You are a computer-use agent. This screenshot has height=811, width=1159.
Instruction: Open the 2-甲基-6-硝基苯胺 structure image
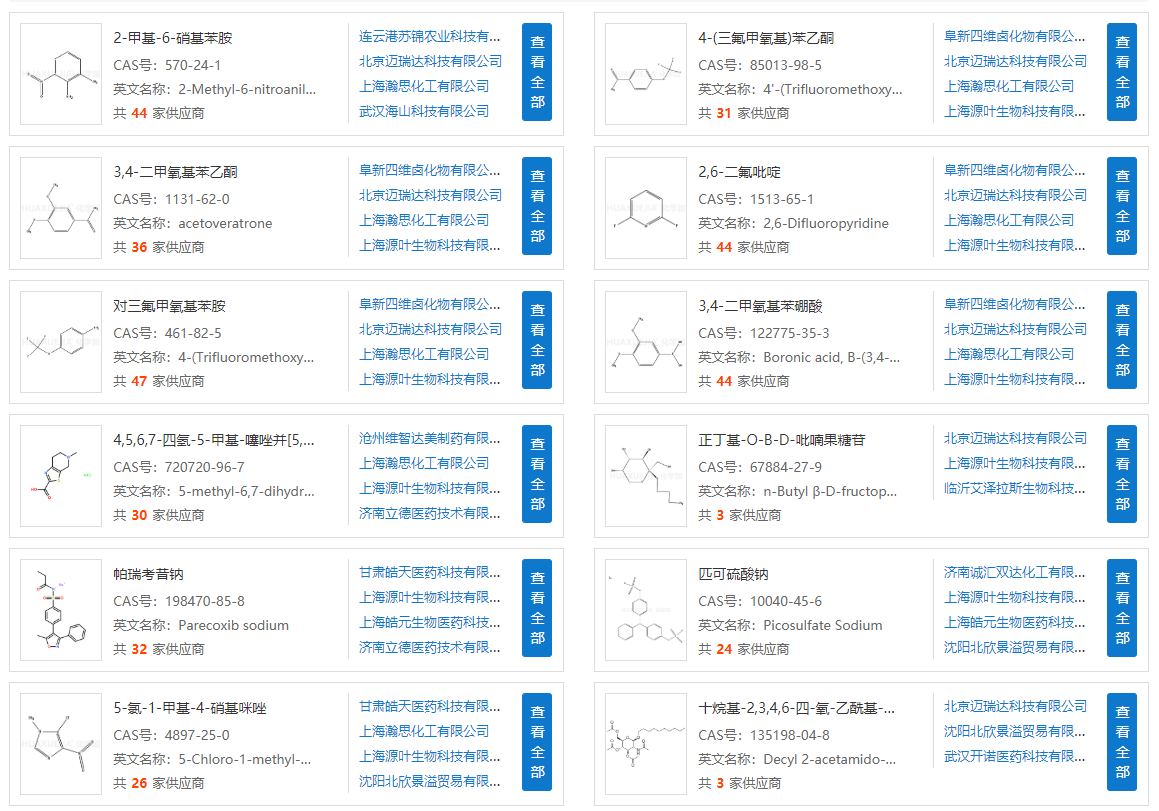tap(61, 74)
